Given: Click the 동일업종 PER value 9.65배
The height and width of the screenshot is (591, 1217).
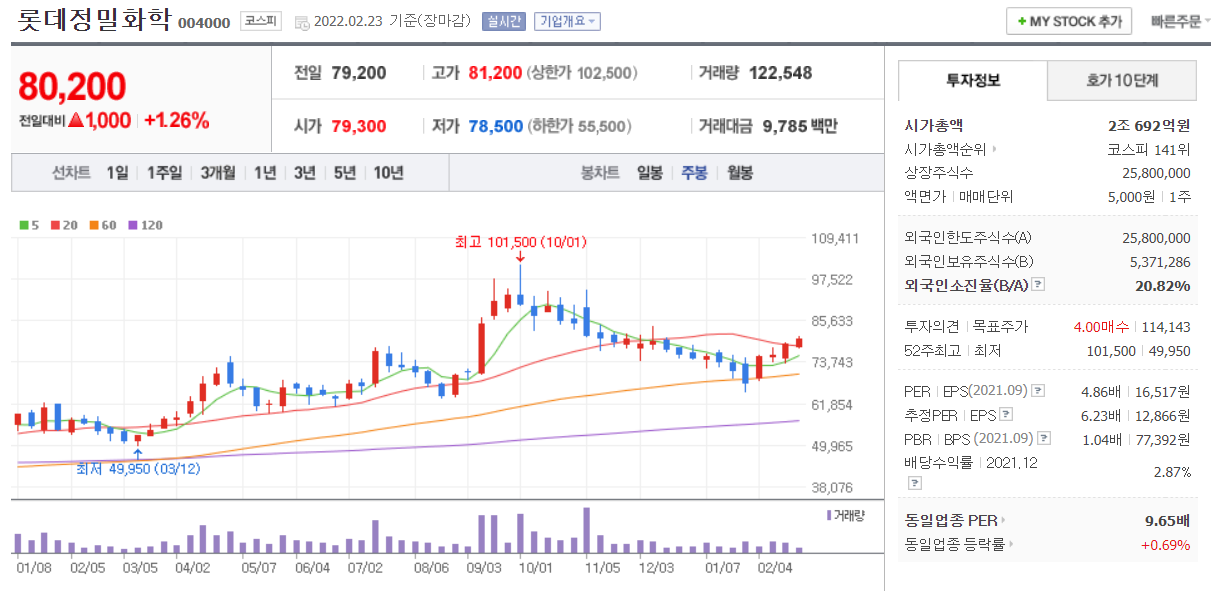Looking at the screenshot, I should pyautogui.click(x=1167, y=521).
